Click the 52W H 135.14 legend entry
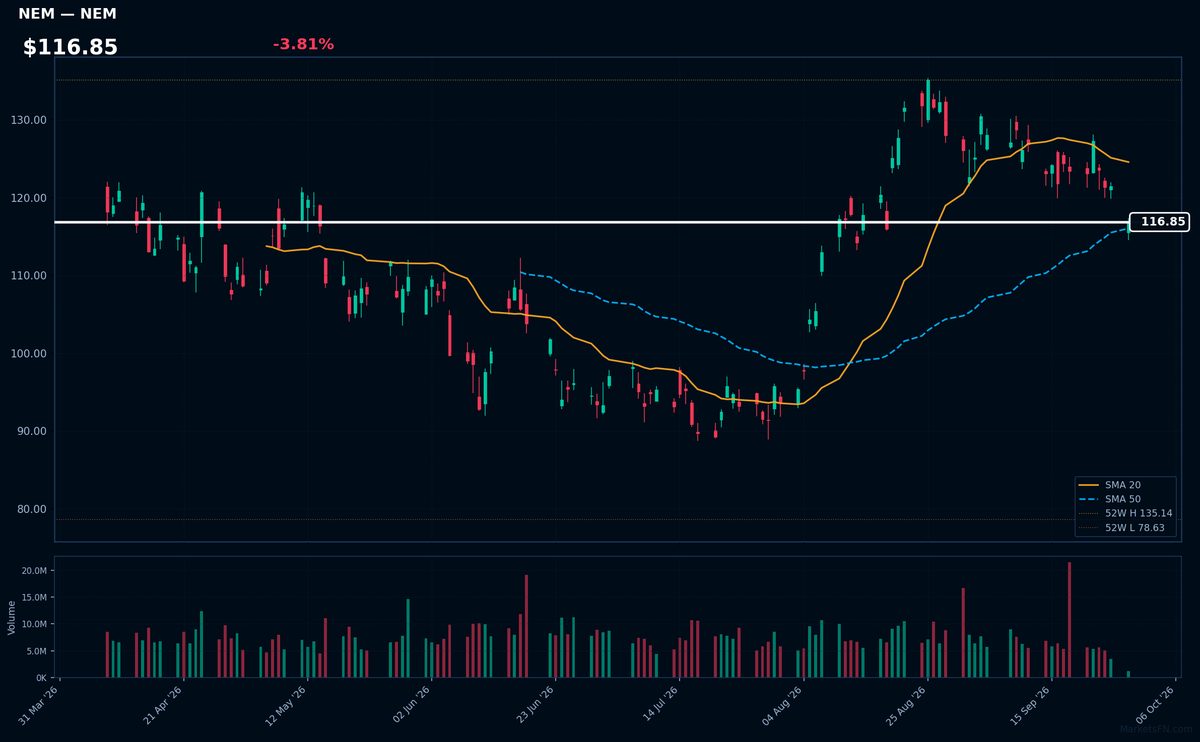Screen dimensions: 1200x742 pos(1125,513)
